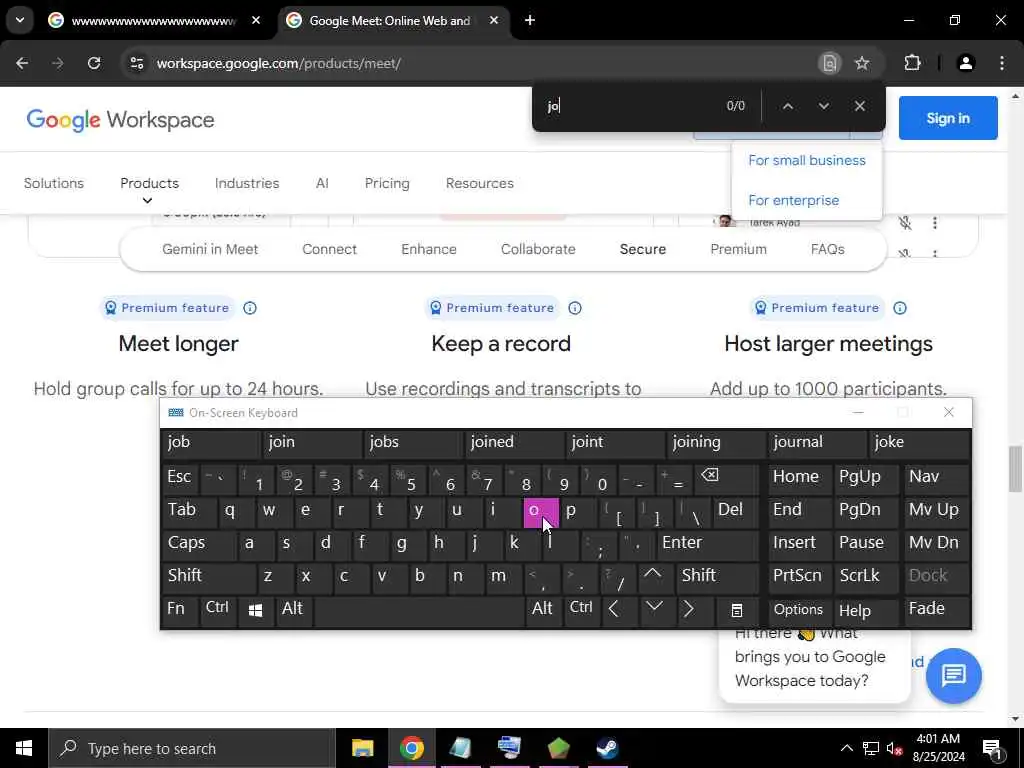Jump to Enhance section
The image size is (1024, 768).
(429, 249)
